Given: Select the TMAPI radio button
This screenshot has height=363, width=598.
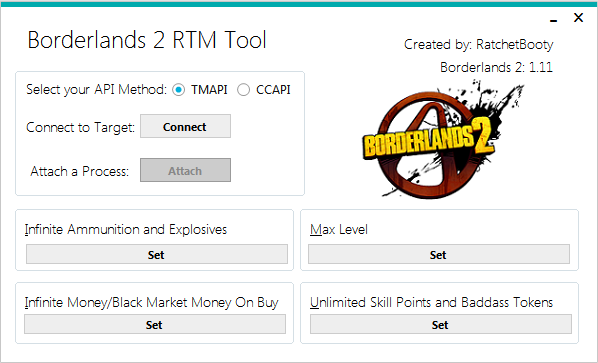Looking at the screenshot, I should tap(178, 90).
